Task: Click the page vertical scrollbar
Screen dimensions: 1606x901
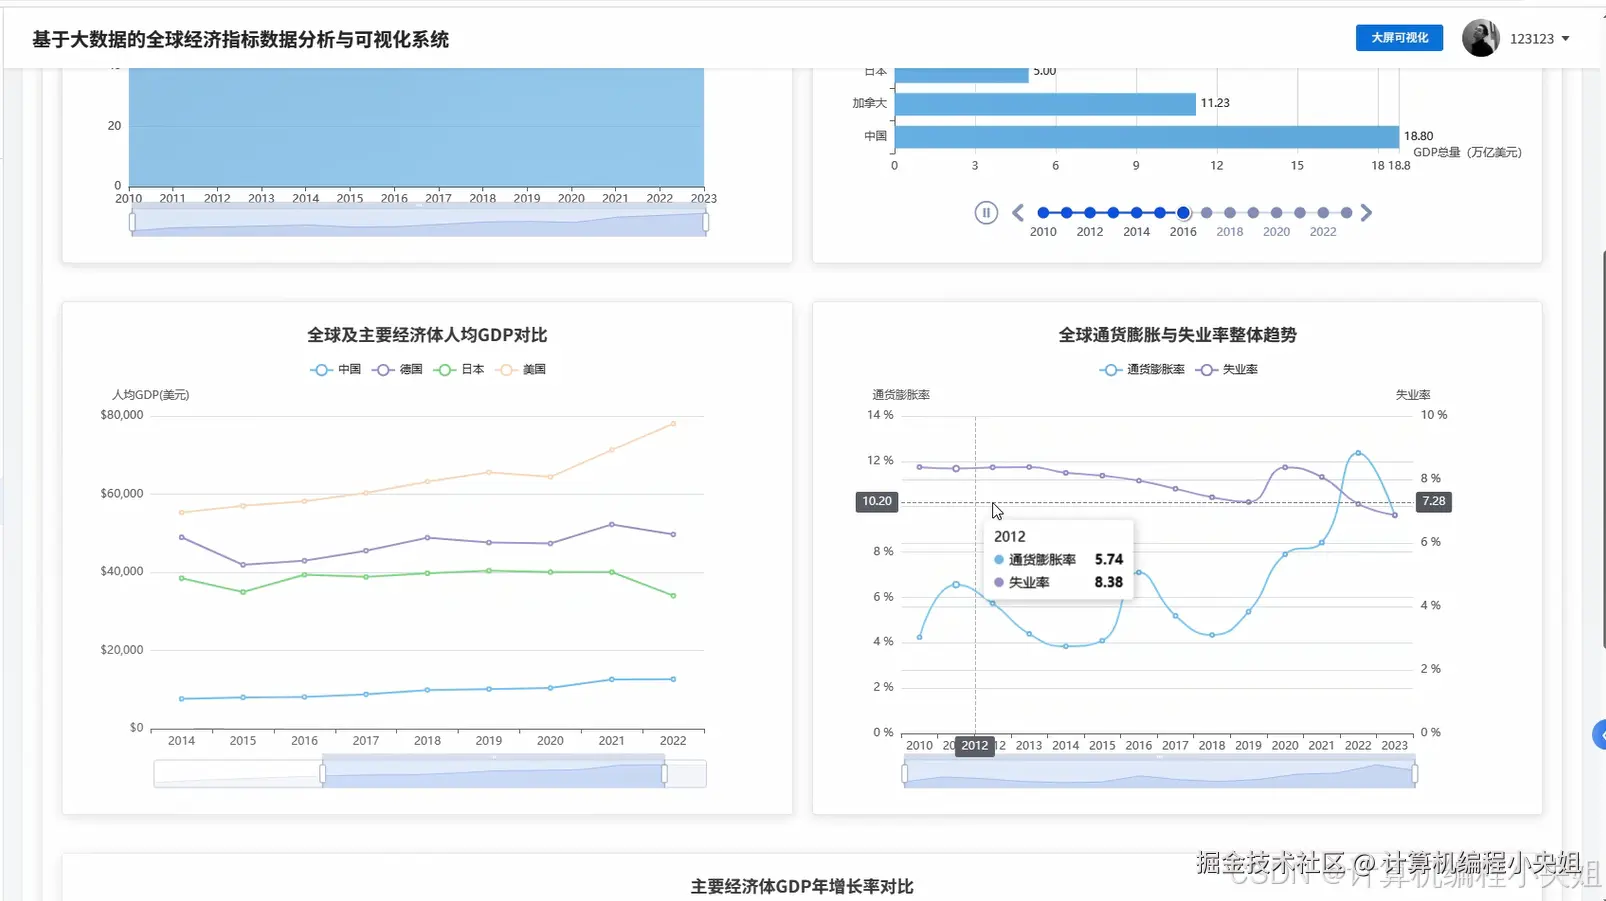Action: [x=1603, y=450]
